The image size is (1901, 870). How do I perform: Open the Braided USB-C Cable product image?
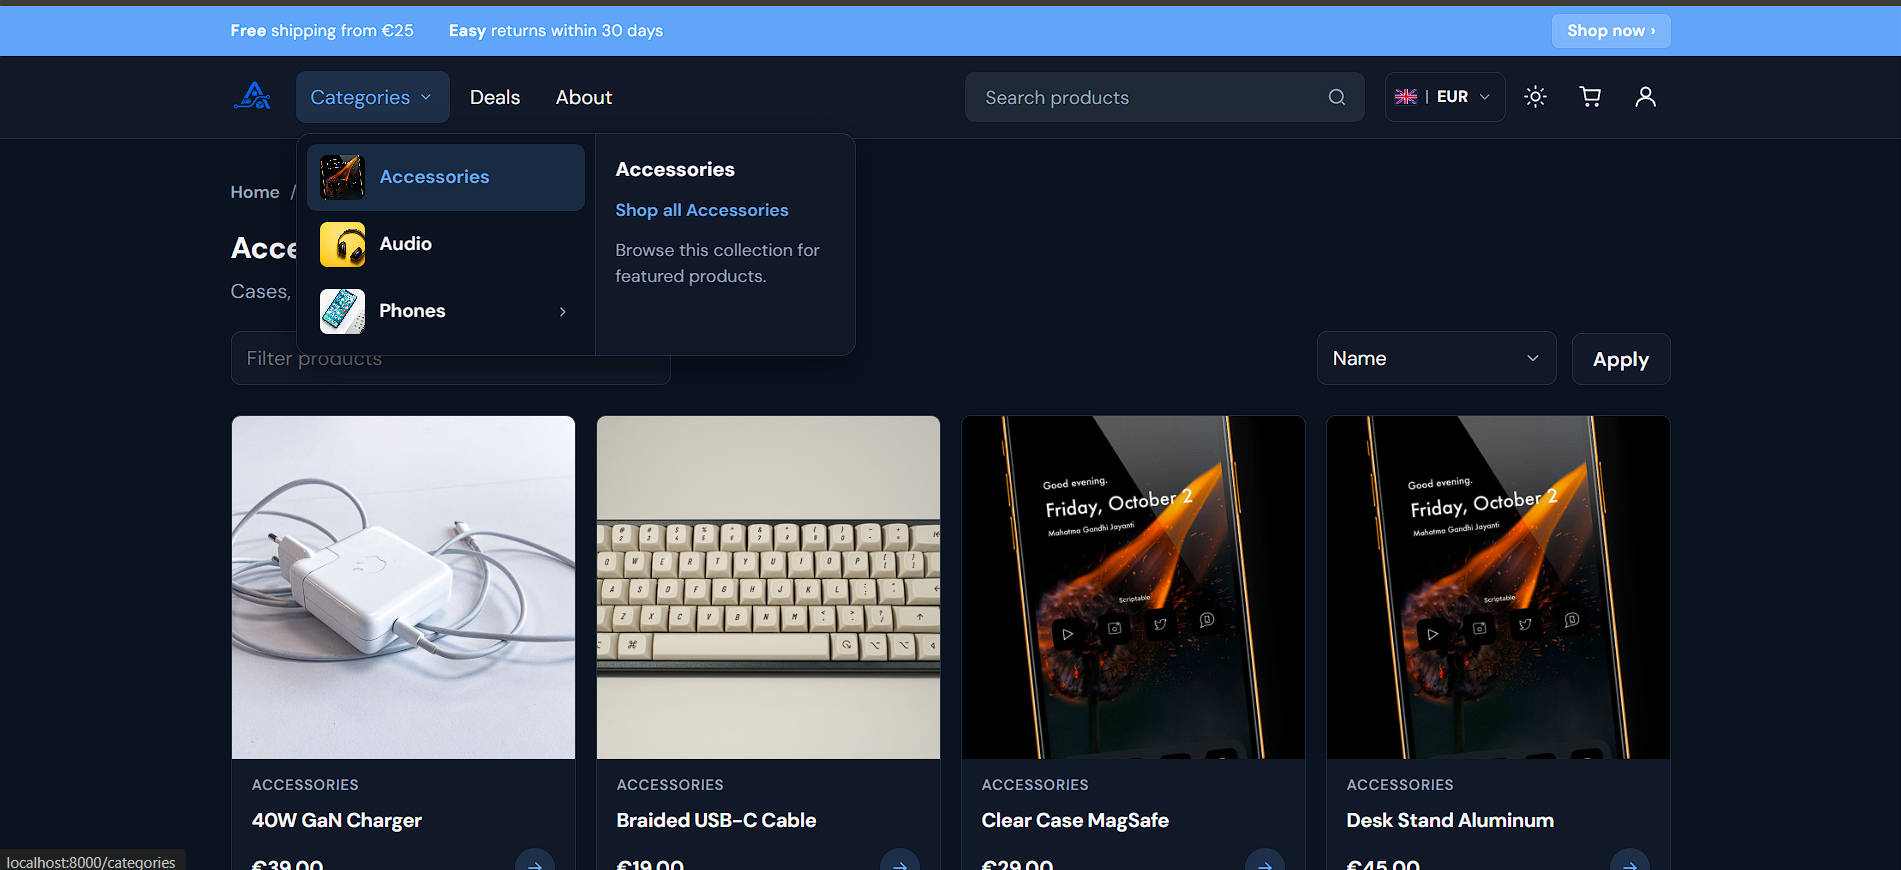[x=768, y=587]
